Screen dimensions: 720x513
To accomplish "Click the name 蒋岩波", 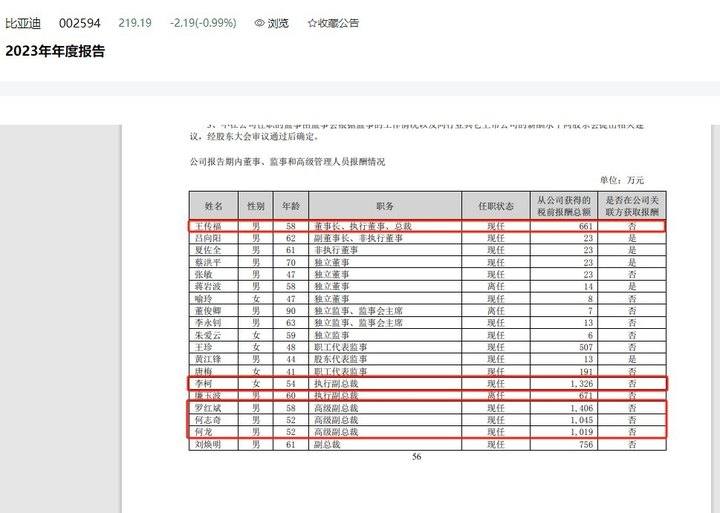I will [208, 286].
